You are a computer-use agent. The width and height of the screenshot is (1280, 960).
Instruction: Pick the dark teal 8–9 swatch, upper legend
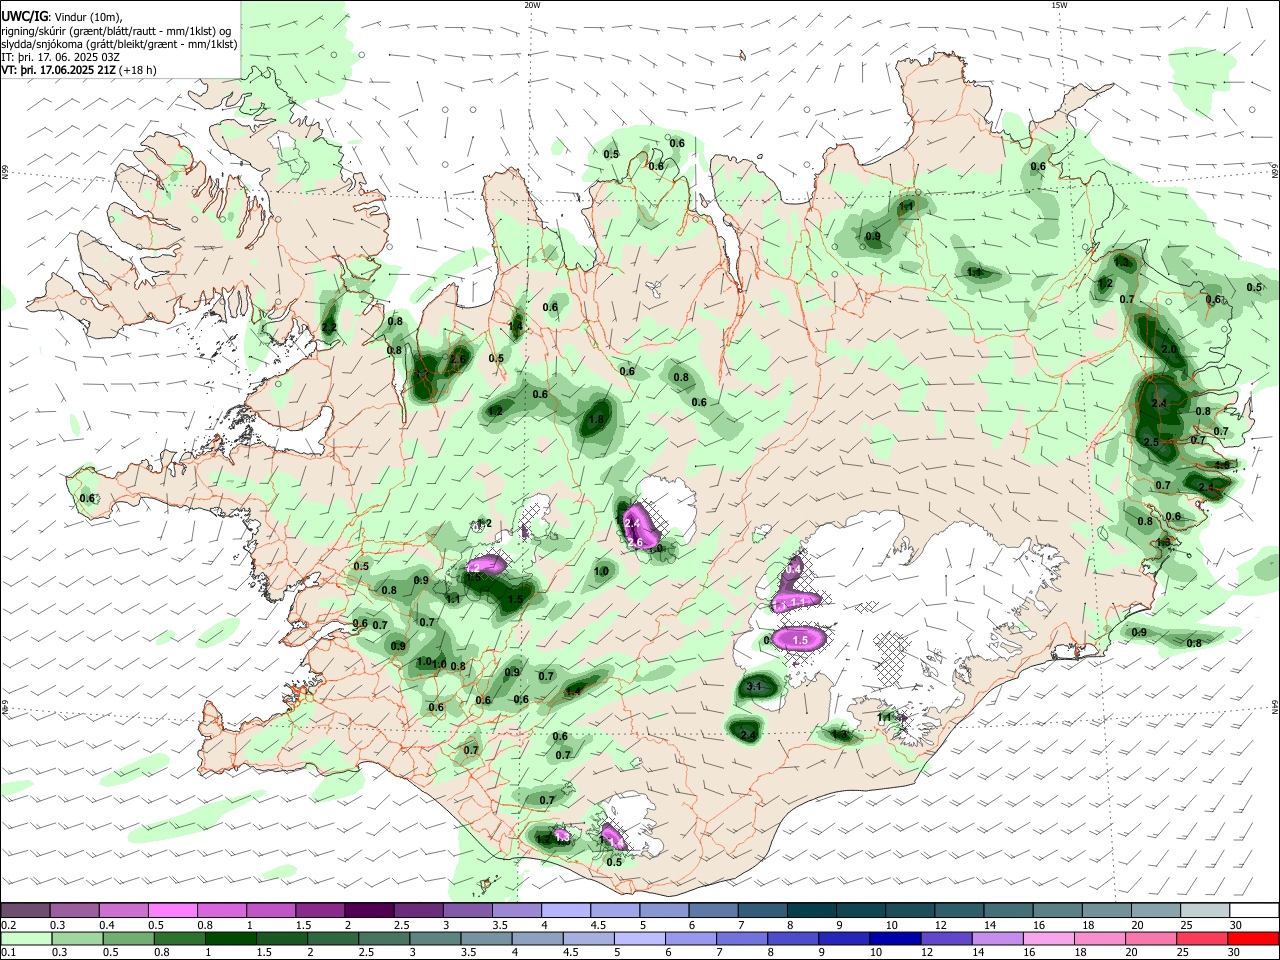(x=812, y=910)
